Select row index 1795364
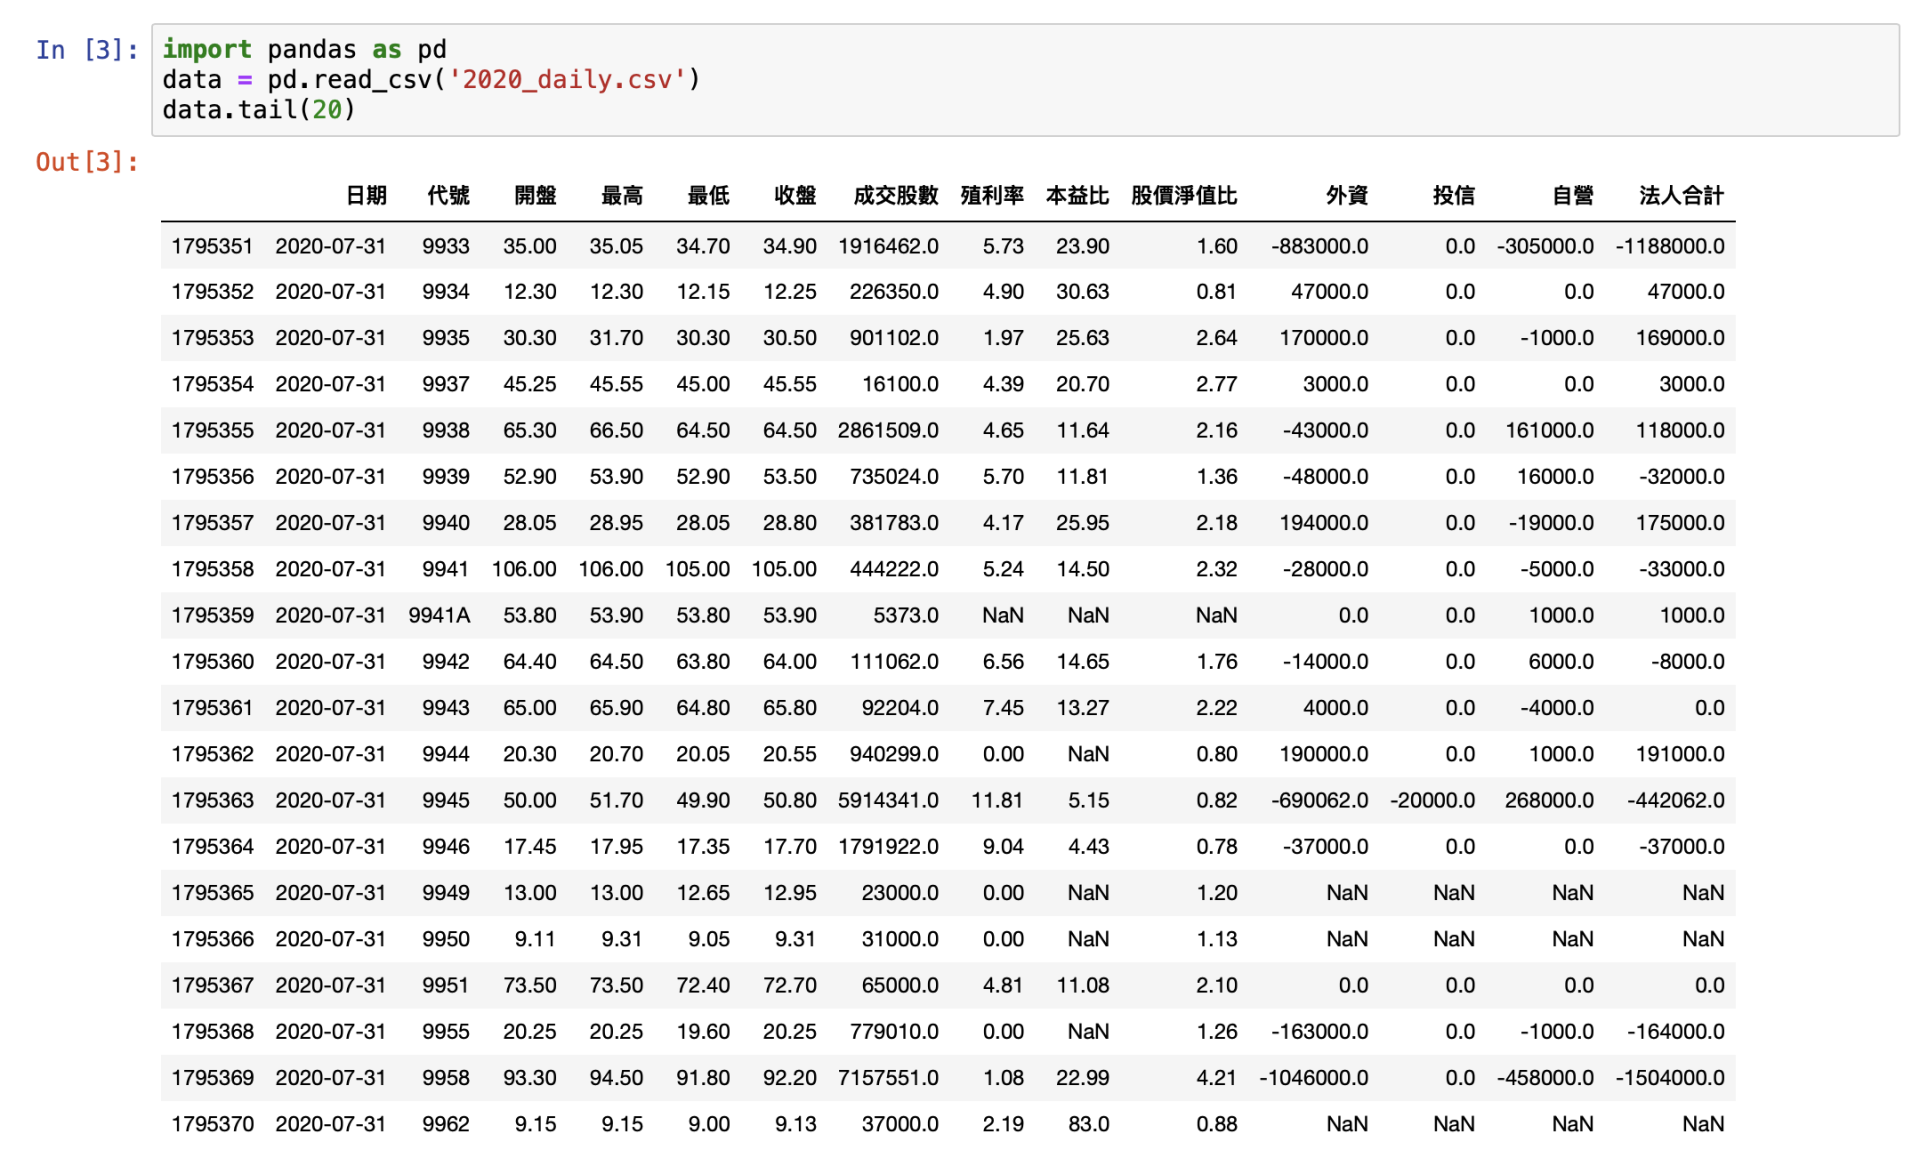The image size is (1920, 1158). (212, 847)
